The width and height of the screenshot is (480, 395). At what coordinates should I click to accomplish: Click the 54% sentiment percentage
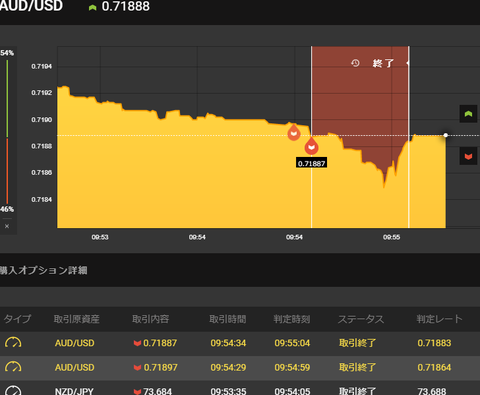7,53
